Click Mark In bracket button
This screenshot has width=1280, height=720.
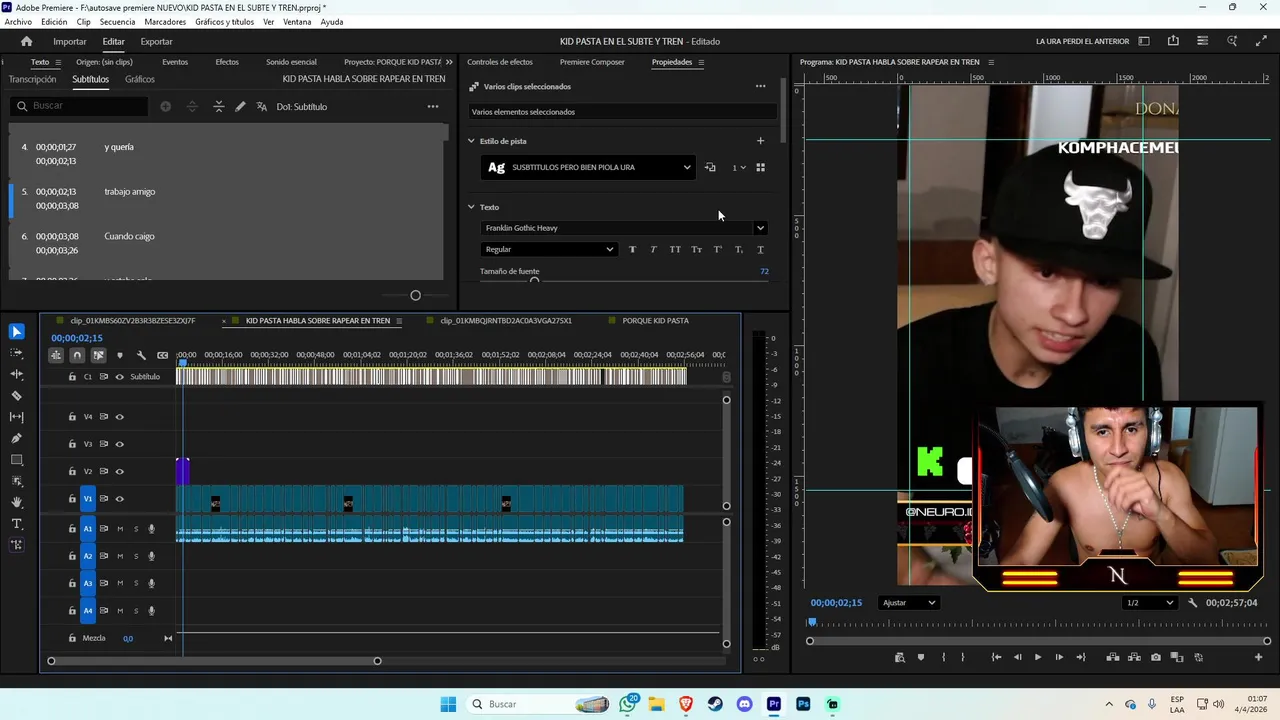[944, 657]
